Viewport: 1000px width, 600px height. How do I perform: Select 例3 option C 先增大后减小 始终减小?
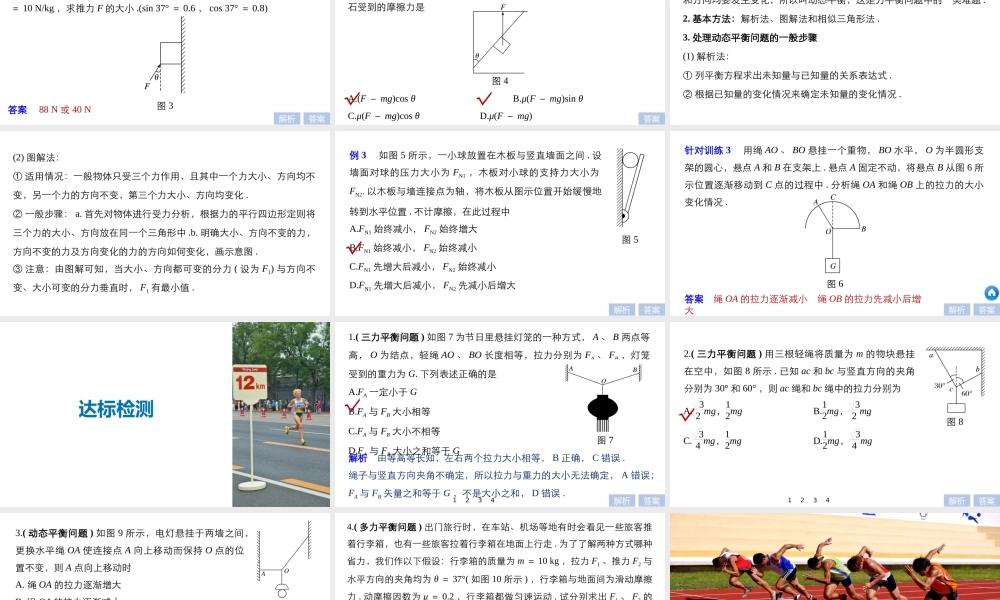(x=422, y=267)
